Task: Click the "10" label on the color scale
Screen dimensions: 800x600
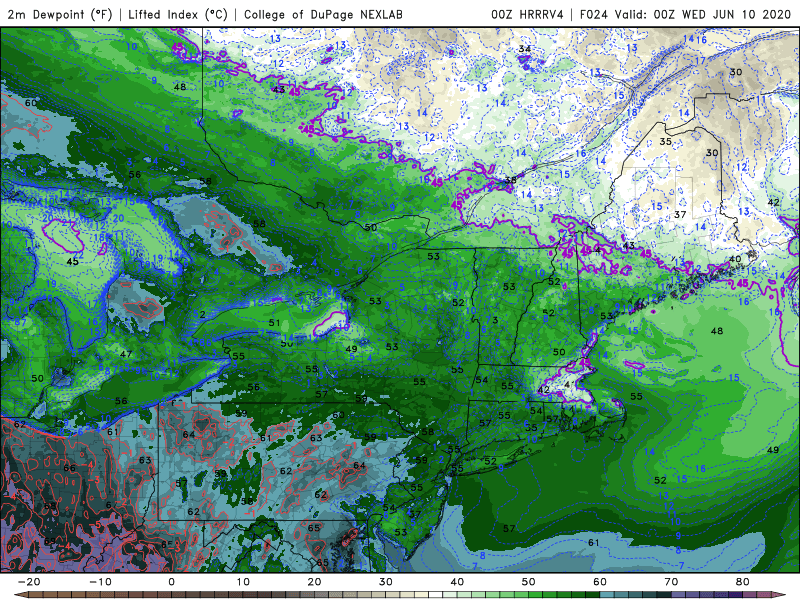Action: (243, 582)
